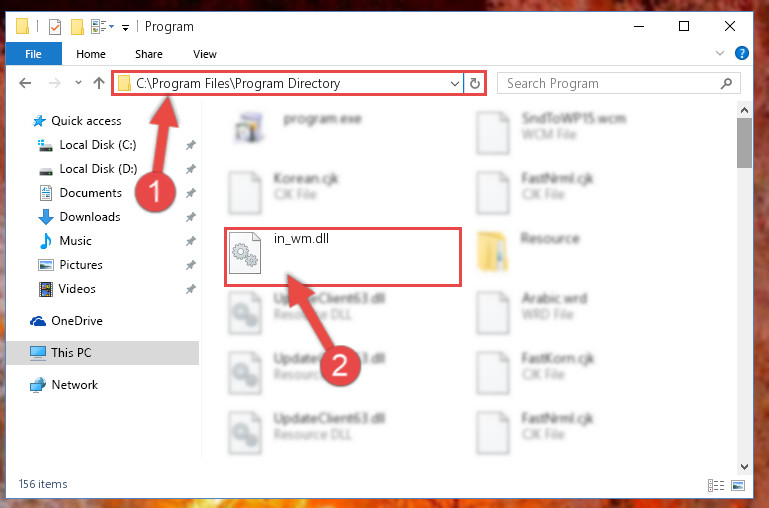
Task: Refresh the current folder view
Action: point(474,83)
